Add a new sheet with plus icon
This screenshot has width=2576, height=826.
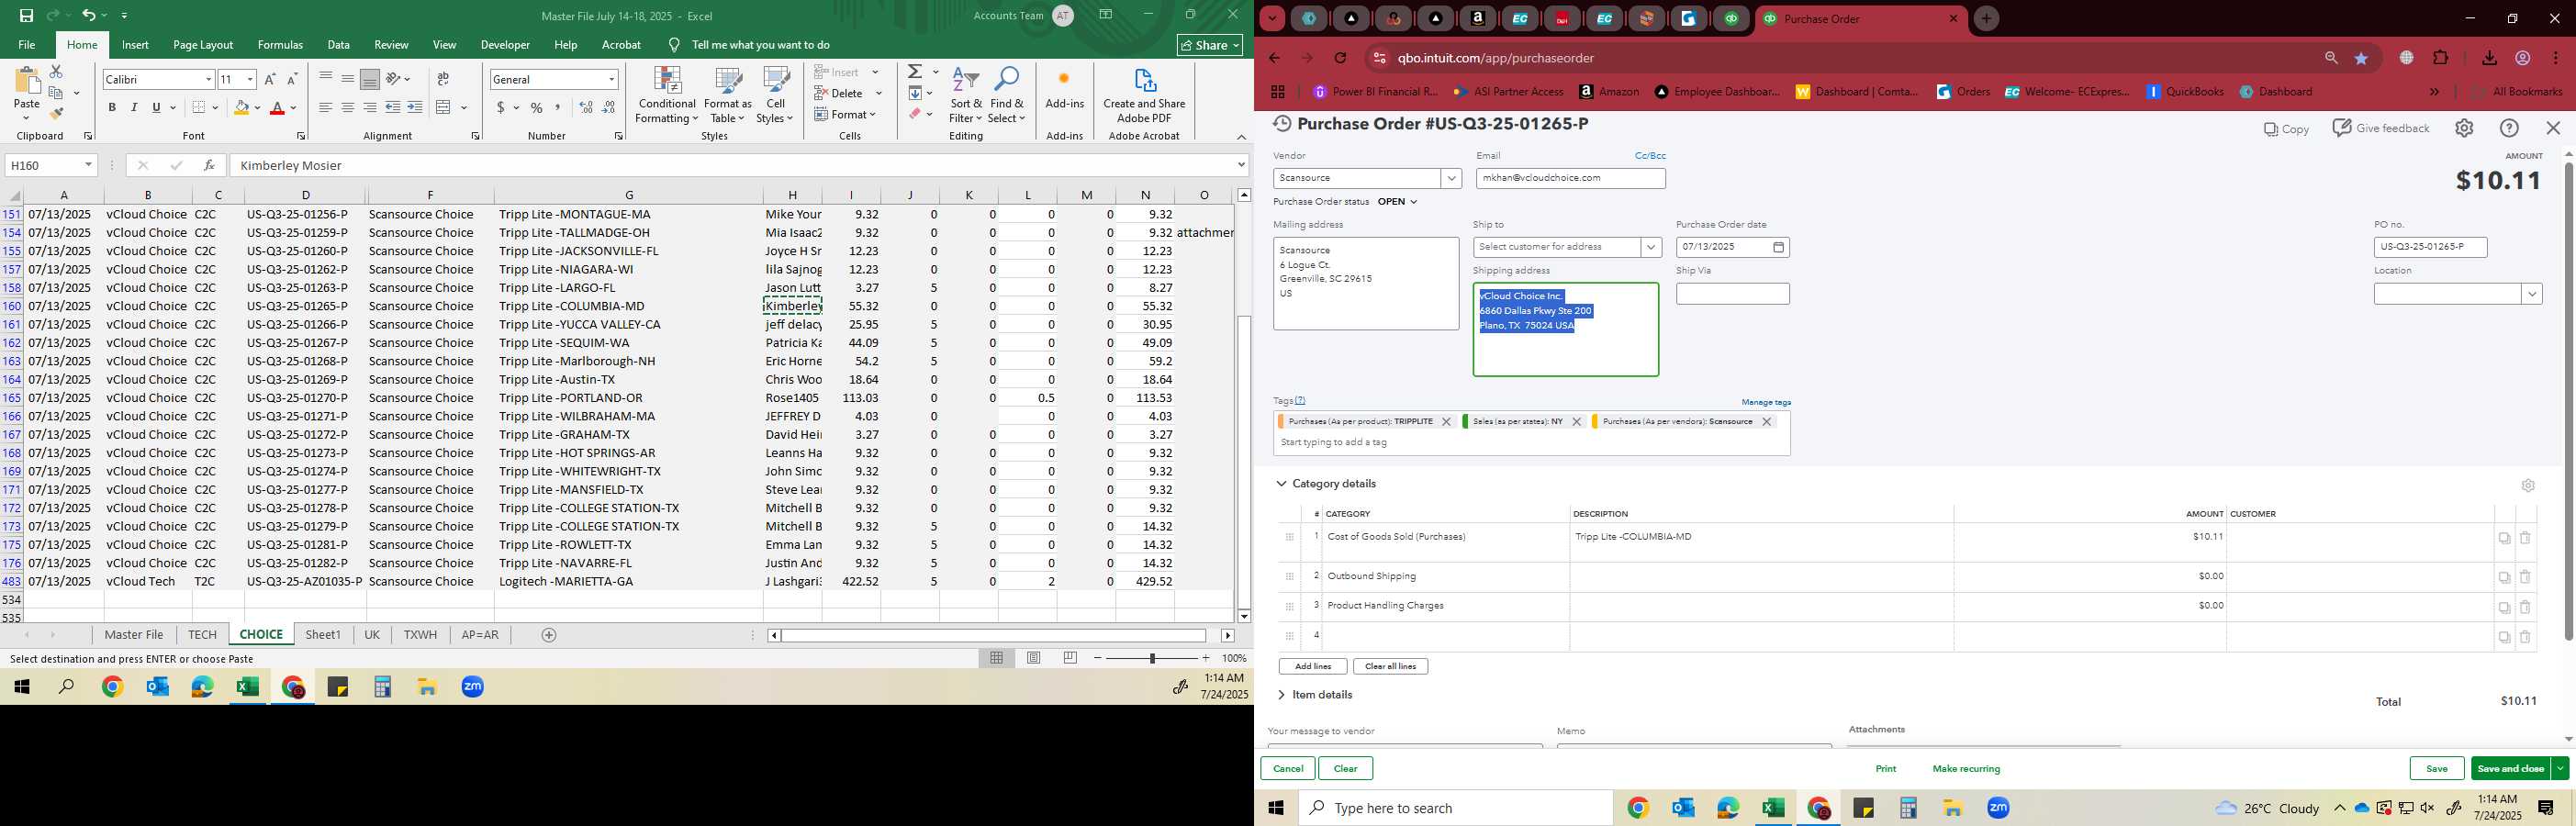(548, 635)
